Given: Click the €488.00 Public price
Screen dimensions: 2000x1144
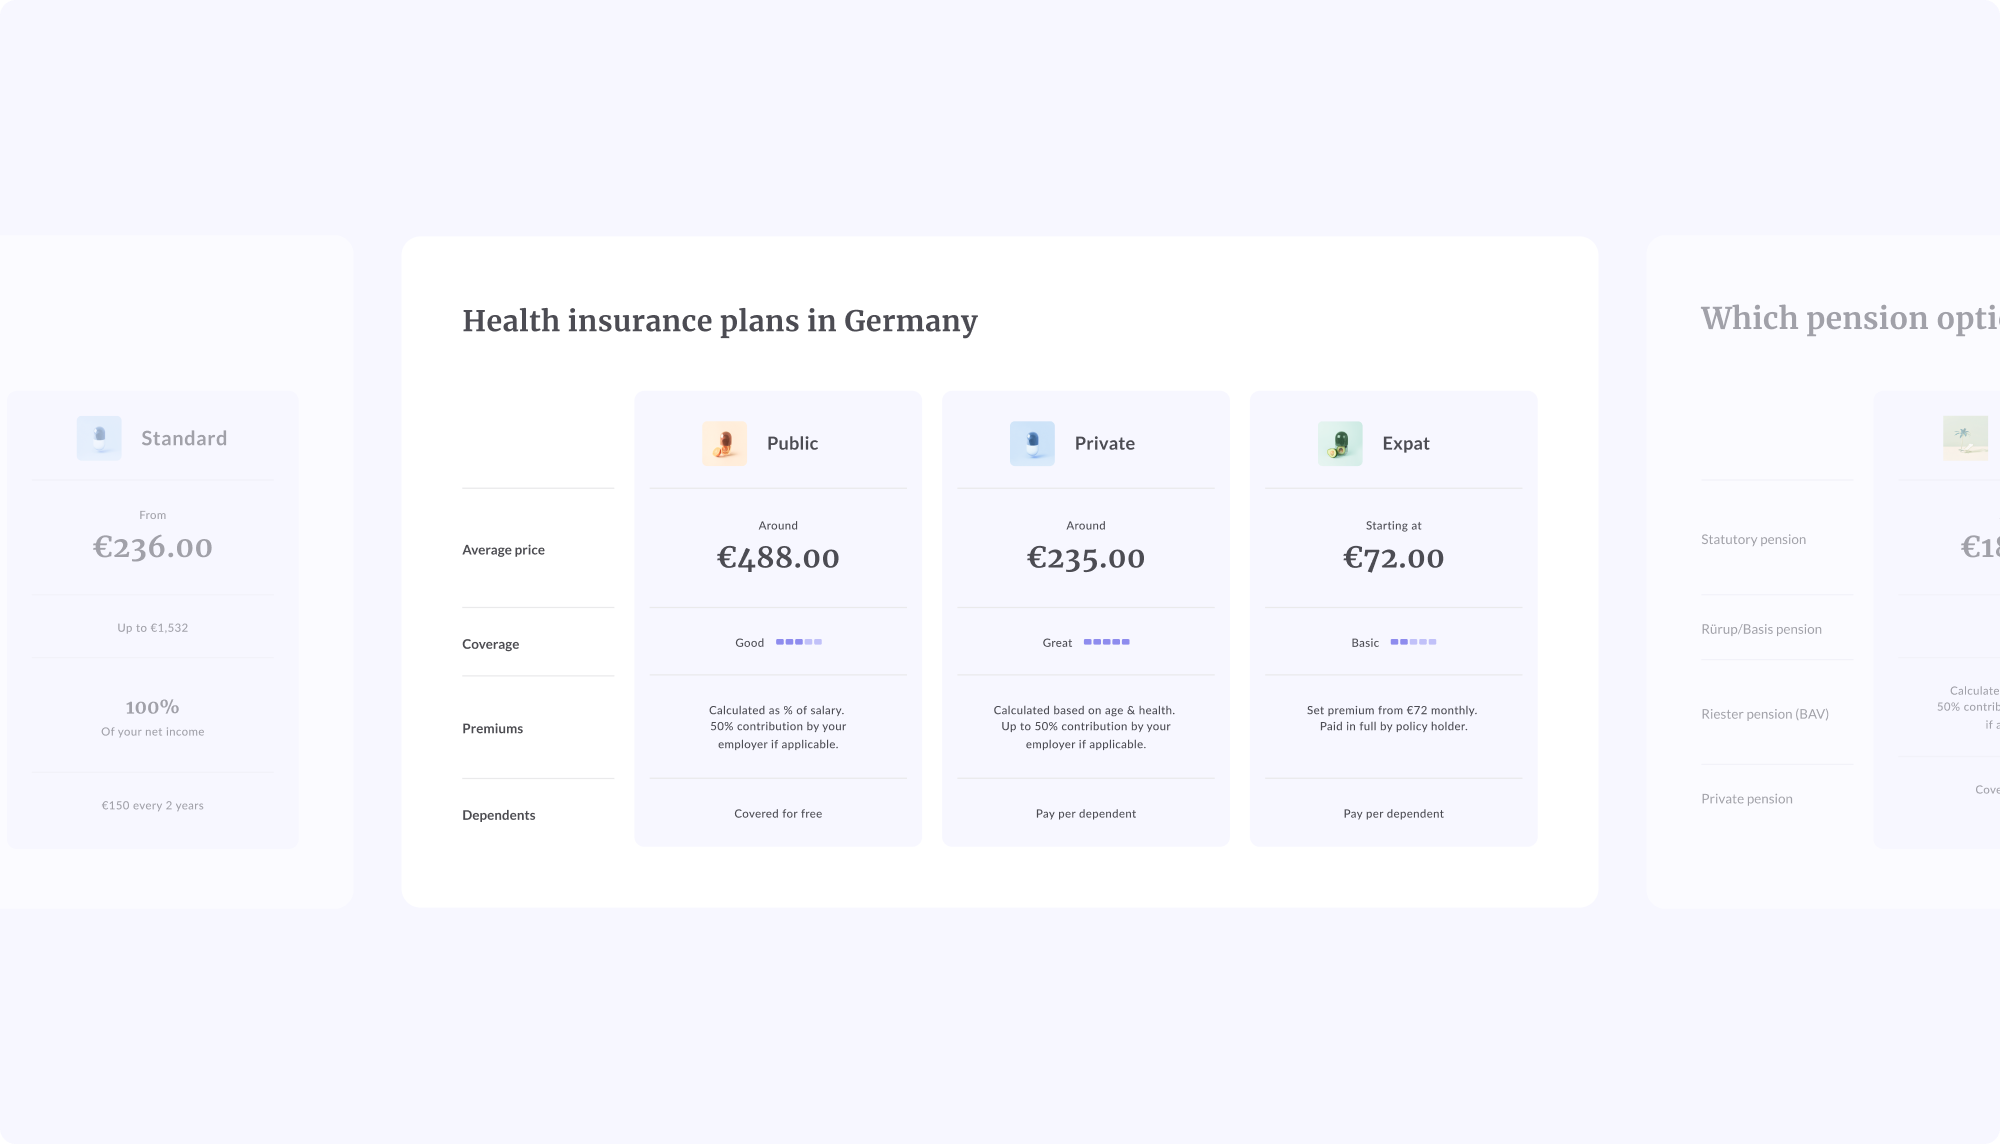Looking at the screenshot, I should (778, 558).
